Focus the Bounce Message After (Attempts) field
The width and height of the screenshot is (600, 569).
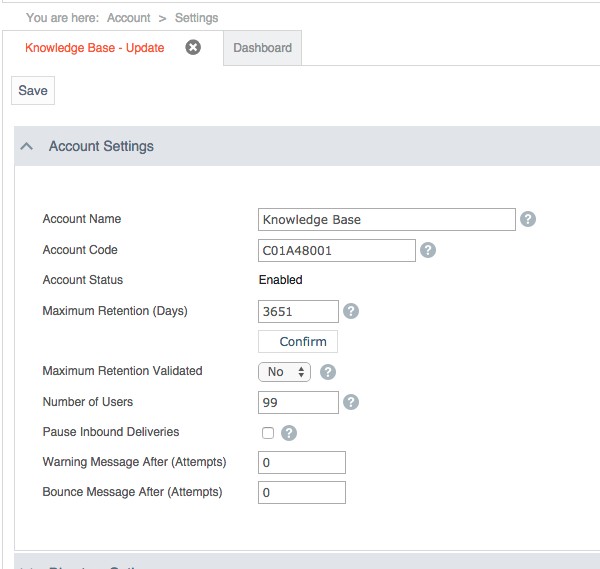302,492
